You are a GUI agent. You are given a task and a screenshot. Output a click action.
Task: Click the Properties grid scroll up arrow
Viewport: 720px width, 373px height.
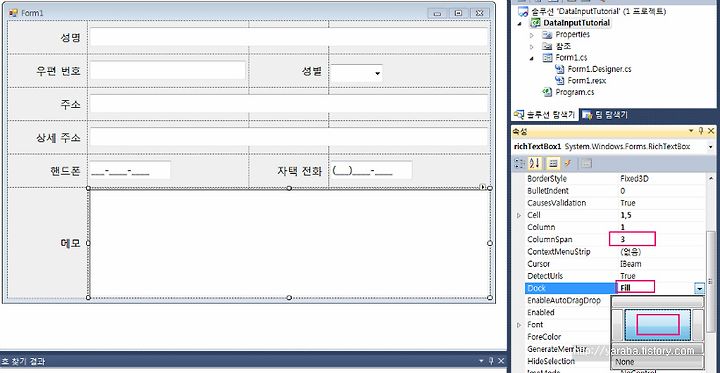[x=711, y=177]
